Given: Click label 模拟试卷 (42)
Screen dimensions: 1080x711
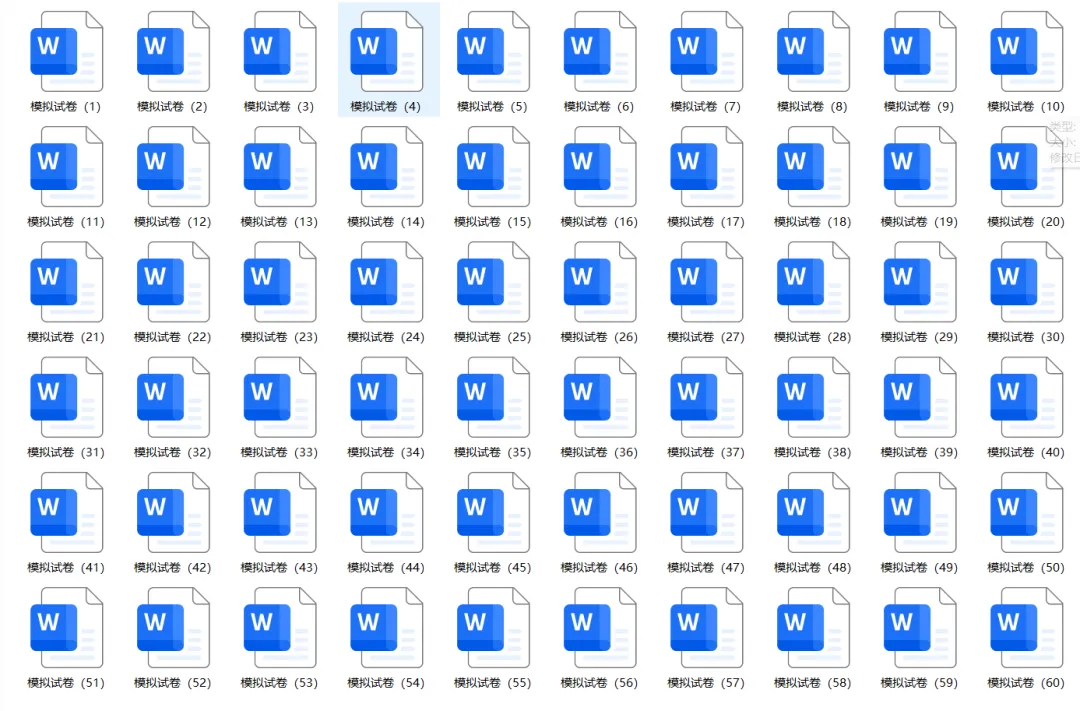Looking at the screenshot, I should click(x=172, y=568).
